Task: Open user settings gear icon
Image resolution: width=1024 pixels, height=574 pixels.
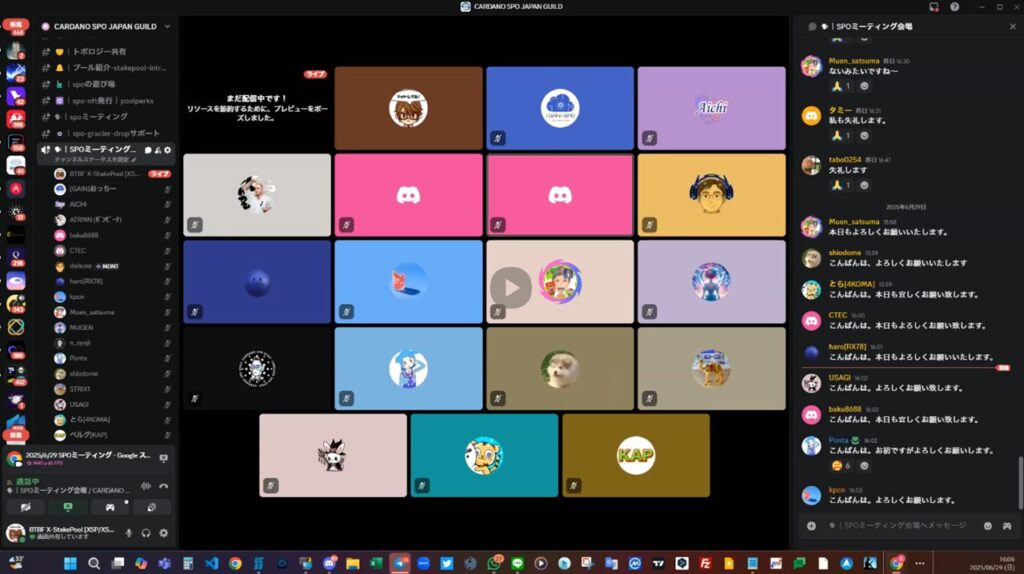Action: point(163,533)
